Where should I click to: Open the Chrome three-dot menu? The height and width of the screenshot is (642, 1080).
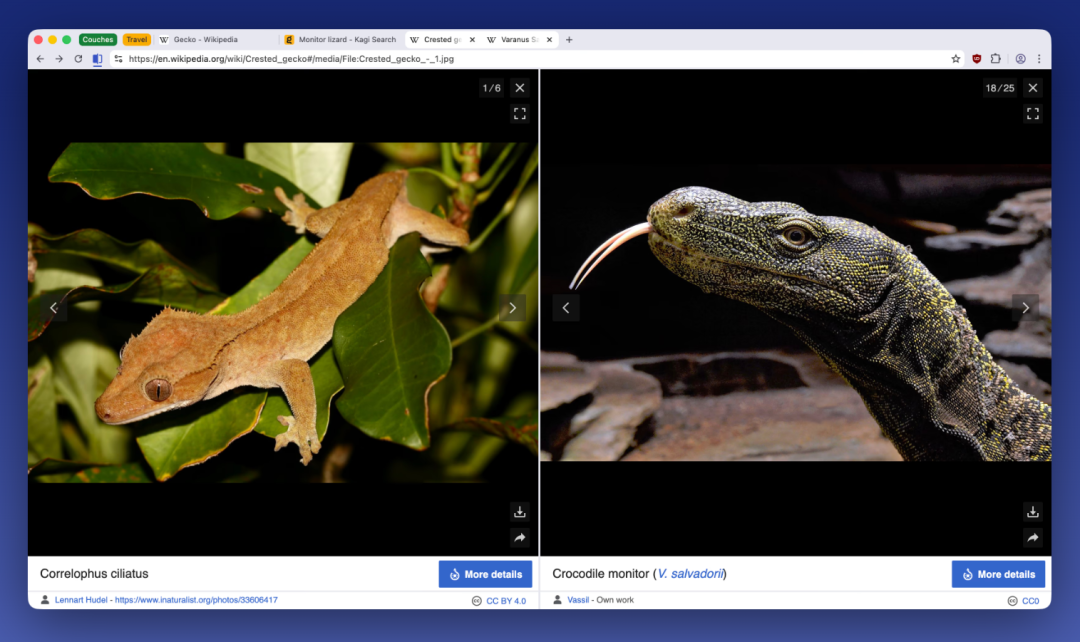(1039, 59)
